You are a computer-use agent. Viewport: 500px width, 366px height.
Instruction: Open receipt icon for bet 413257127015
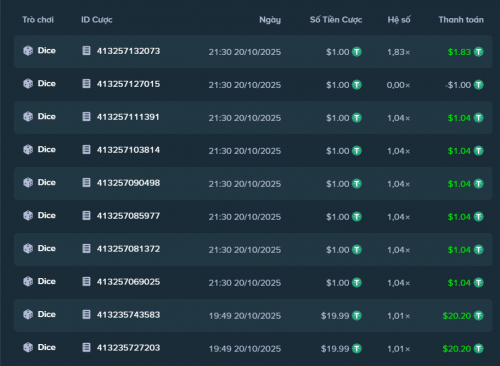click(86, 84)
